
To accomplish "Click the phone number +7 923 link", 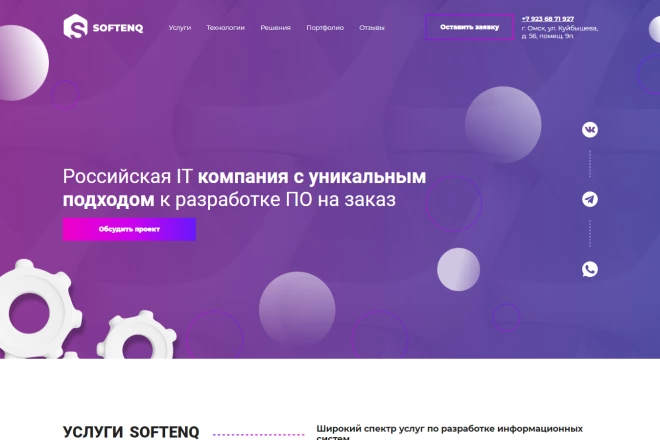I will [548, 19].
